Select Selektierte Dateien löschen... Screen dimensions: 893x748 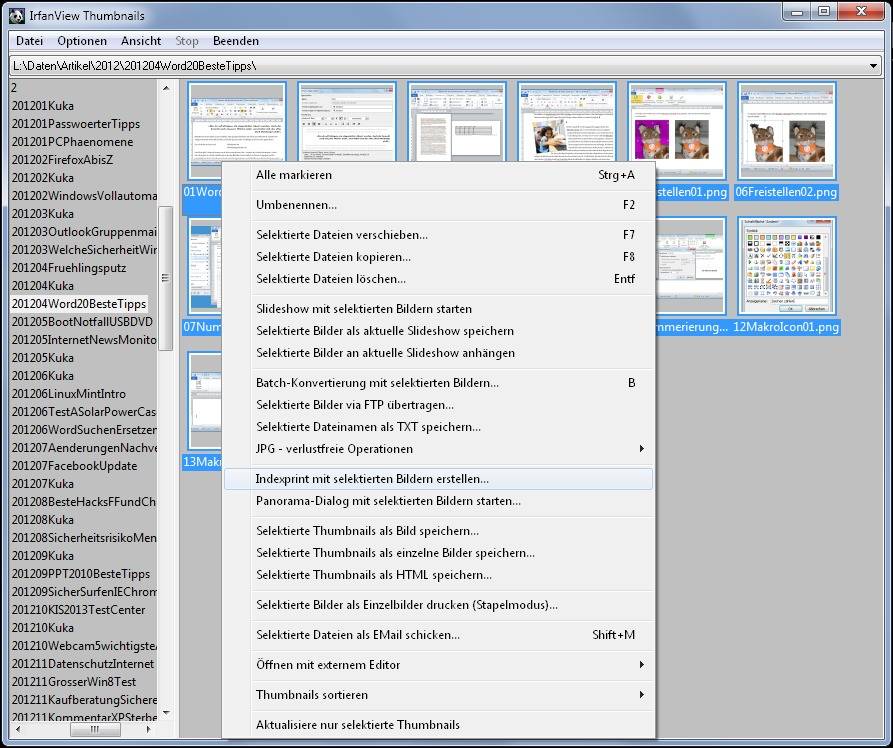pyautogui.click(x=439, y=279)
